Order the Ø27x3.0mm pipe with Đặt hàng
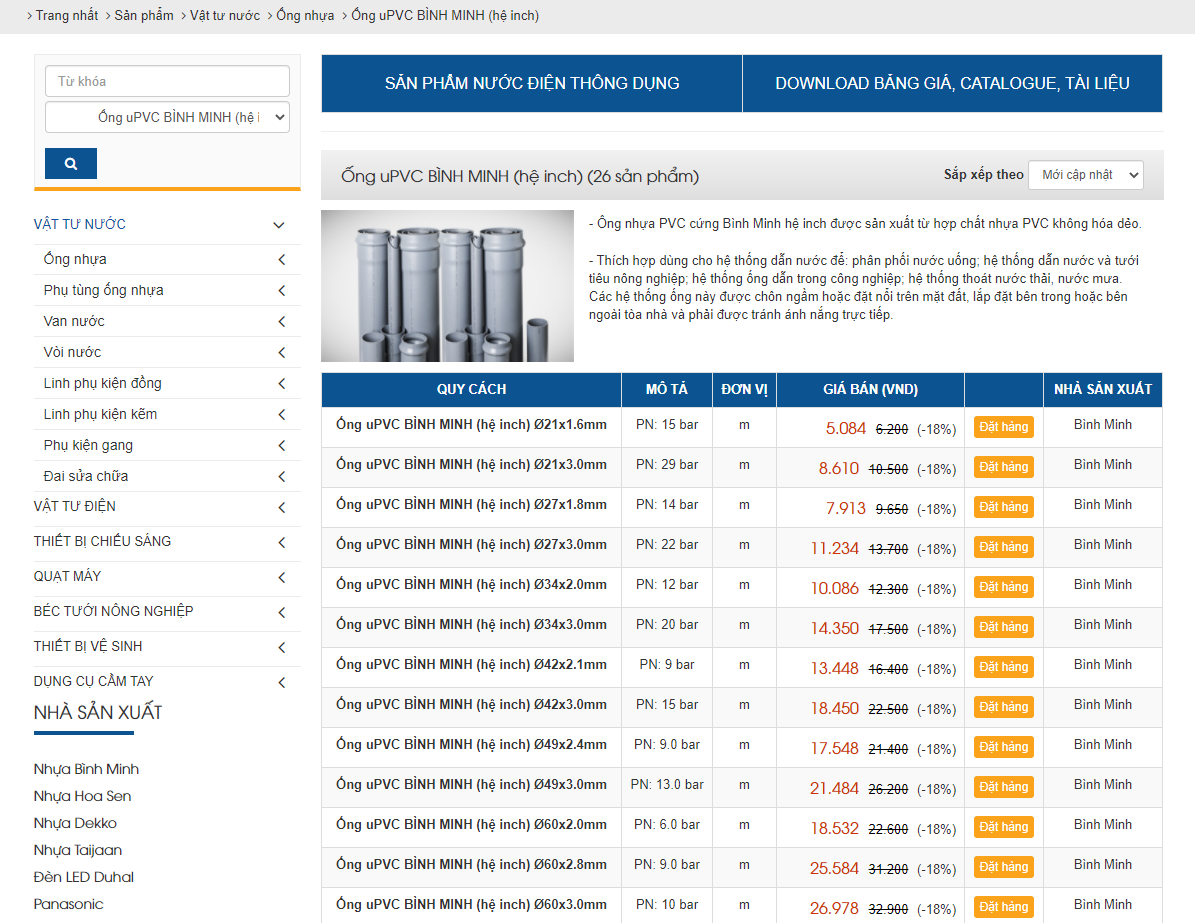This screenshot has width=1195, height=923. [1004, 547]
